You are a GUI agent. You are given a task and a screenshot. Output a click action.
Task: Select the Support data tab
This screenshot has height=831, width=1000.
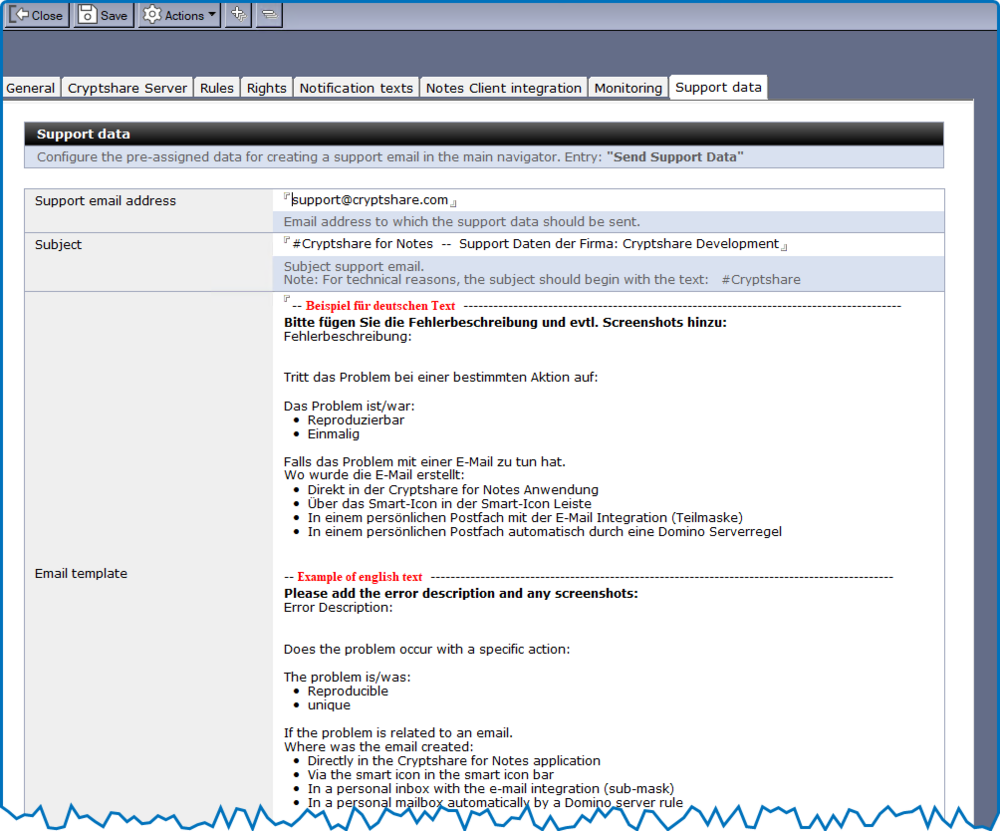click(718, 87)
